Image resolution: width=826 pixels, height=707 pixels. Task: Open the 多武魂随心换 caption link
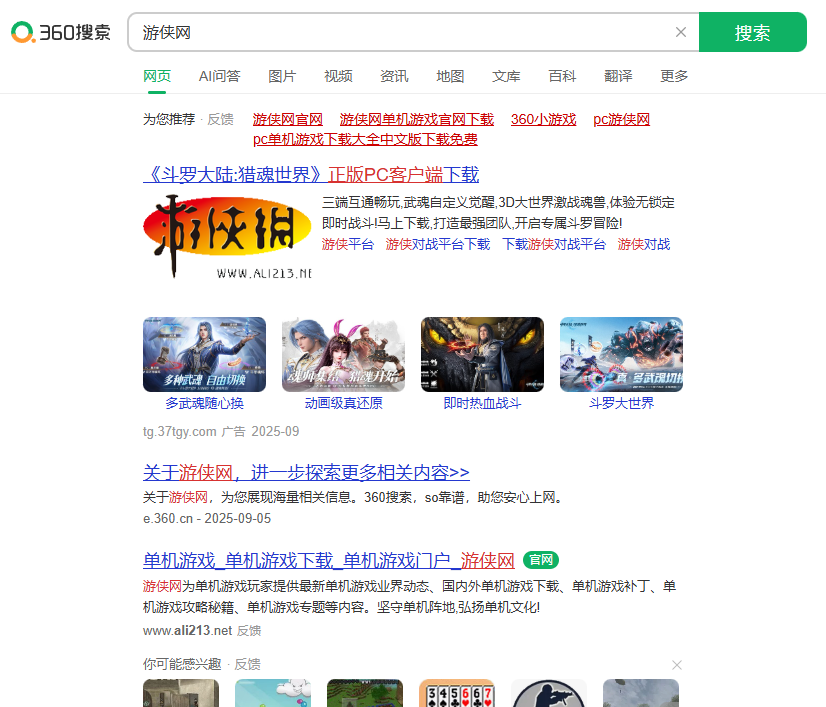pyautogui.click(x=204, y=403)
